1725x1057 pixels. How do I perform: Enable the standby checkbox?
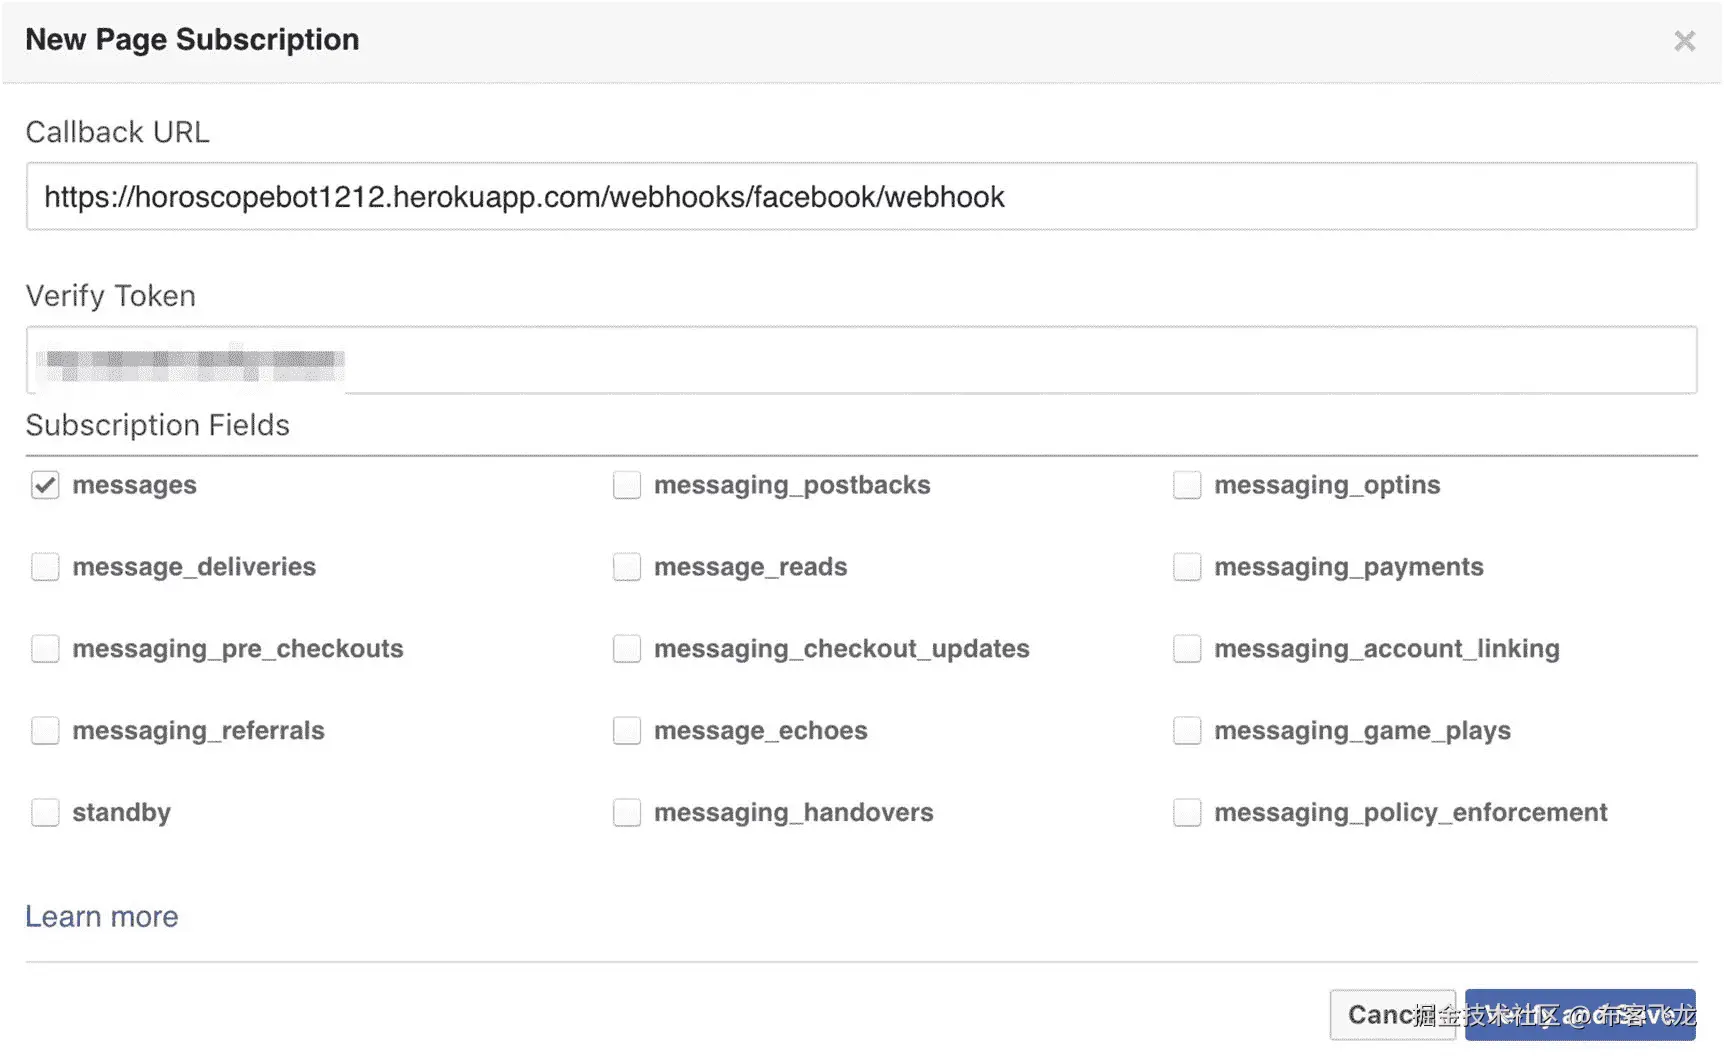click(45, 812)
